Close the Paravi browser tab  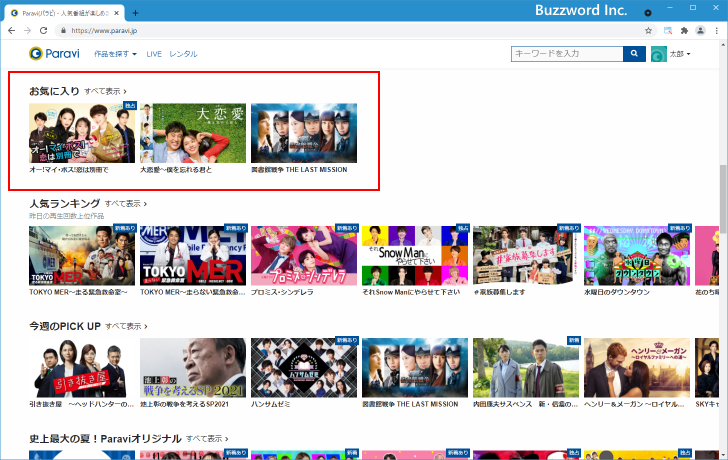click(117, 13)
